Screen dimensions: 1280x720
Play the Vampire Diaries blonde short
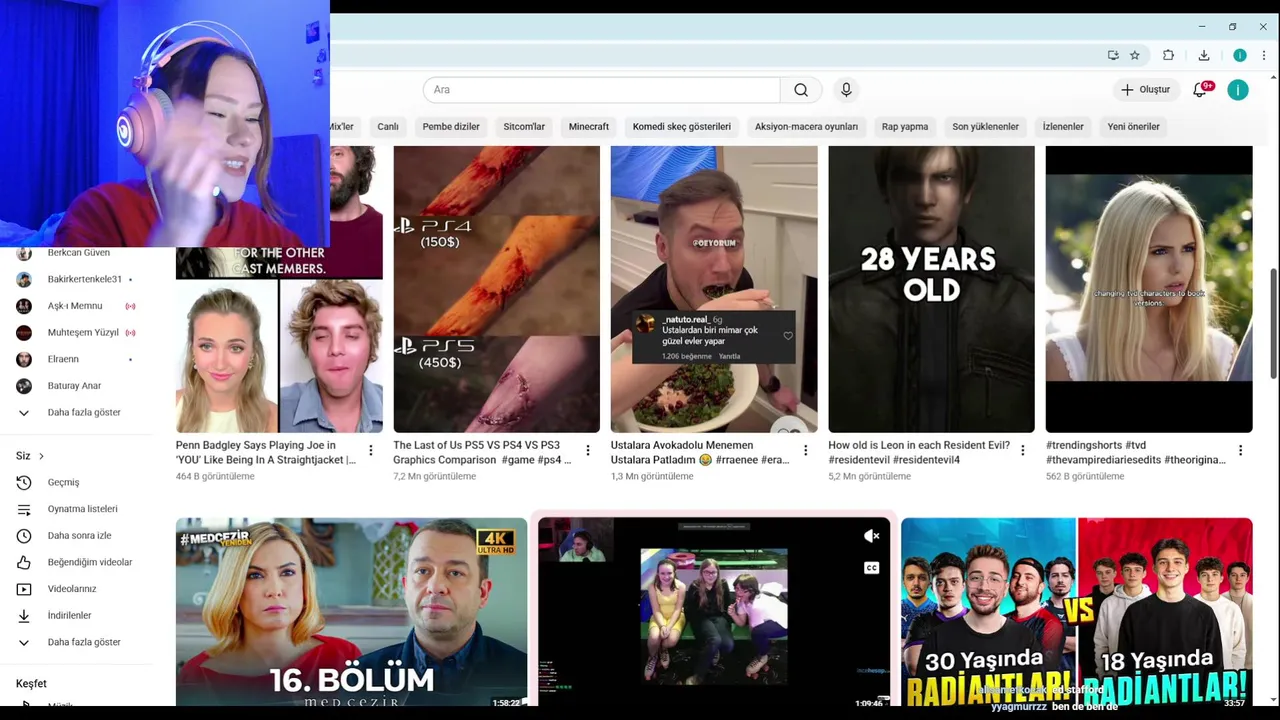pyautogui.click(x=1149, y=289)
